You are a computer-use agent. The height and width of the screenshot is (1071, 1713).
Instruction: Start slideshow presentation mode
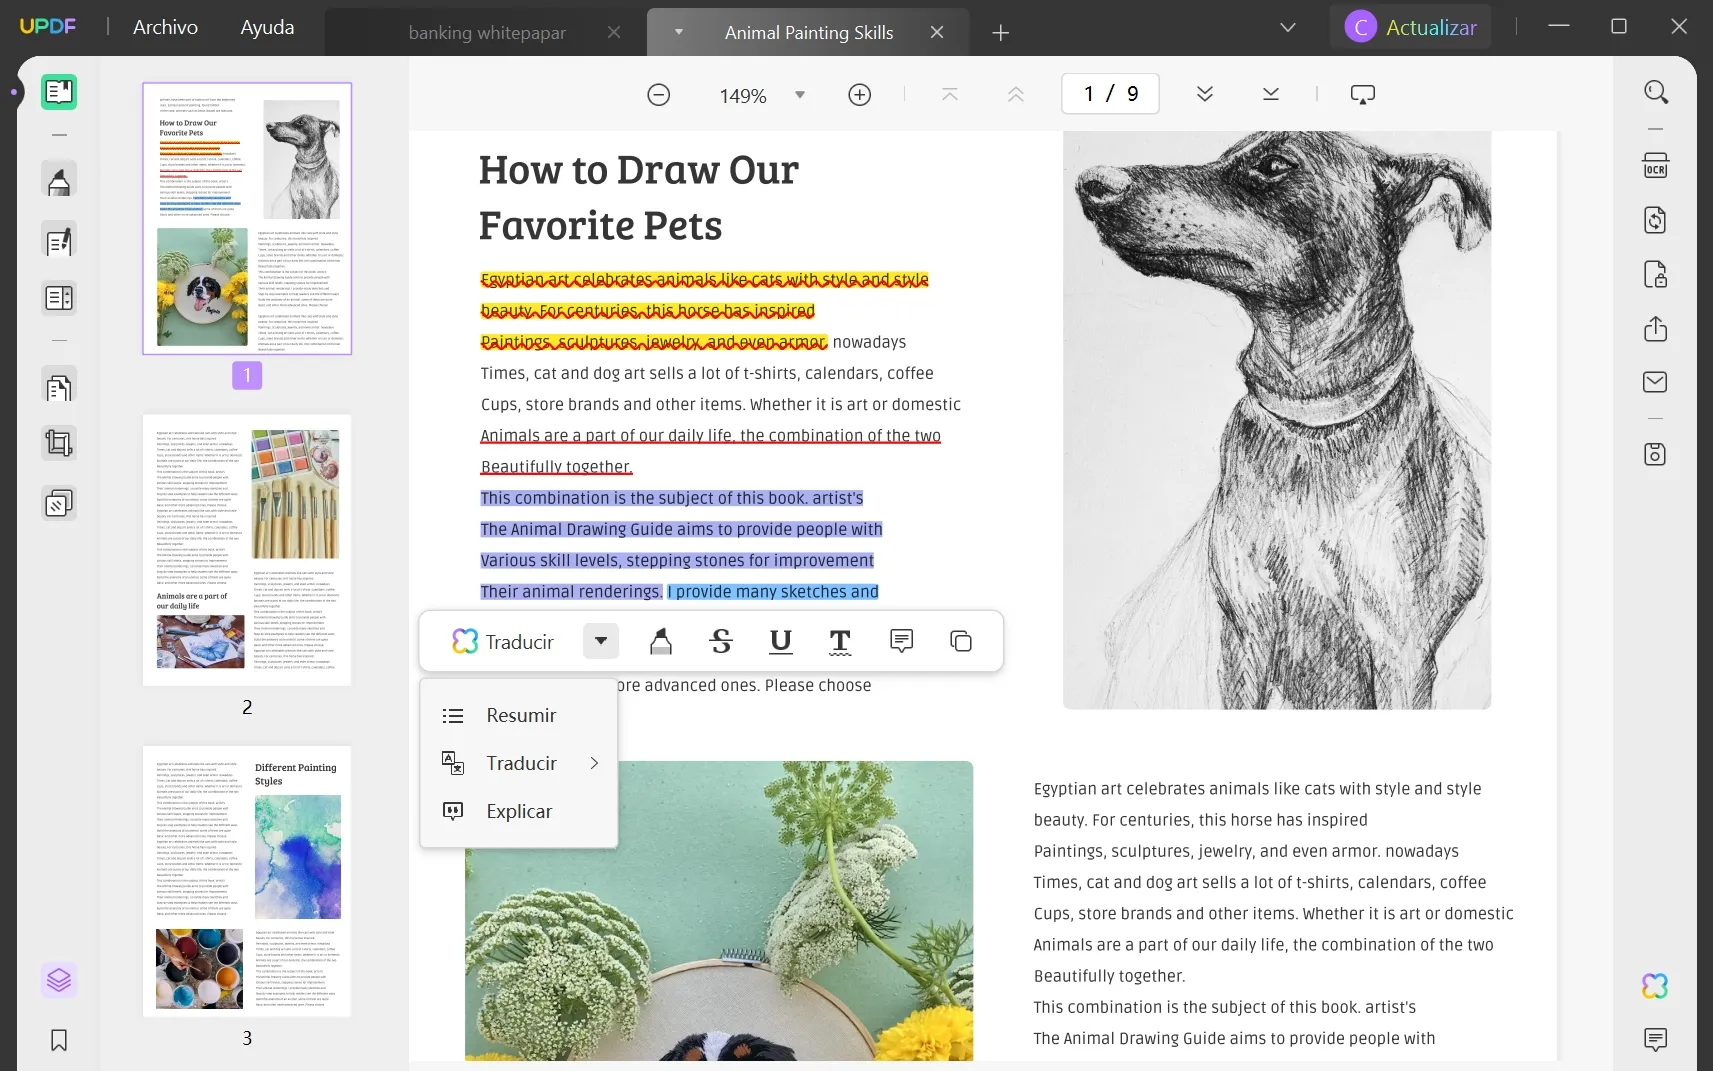1363,94
